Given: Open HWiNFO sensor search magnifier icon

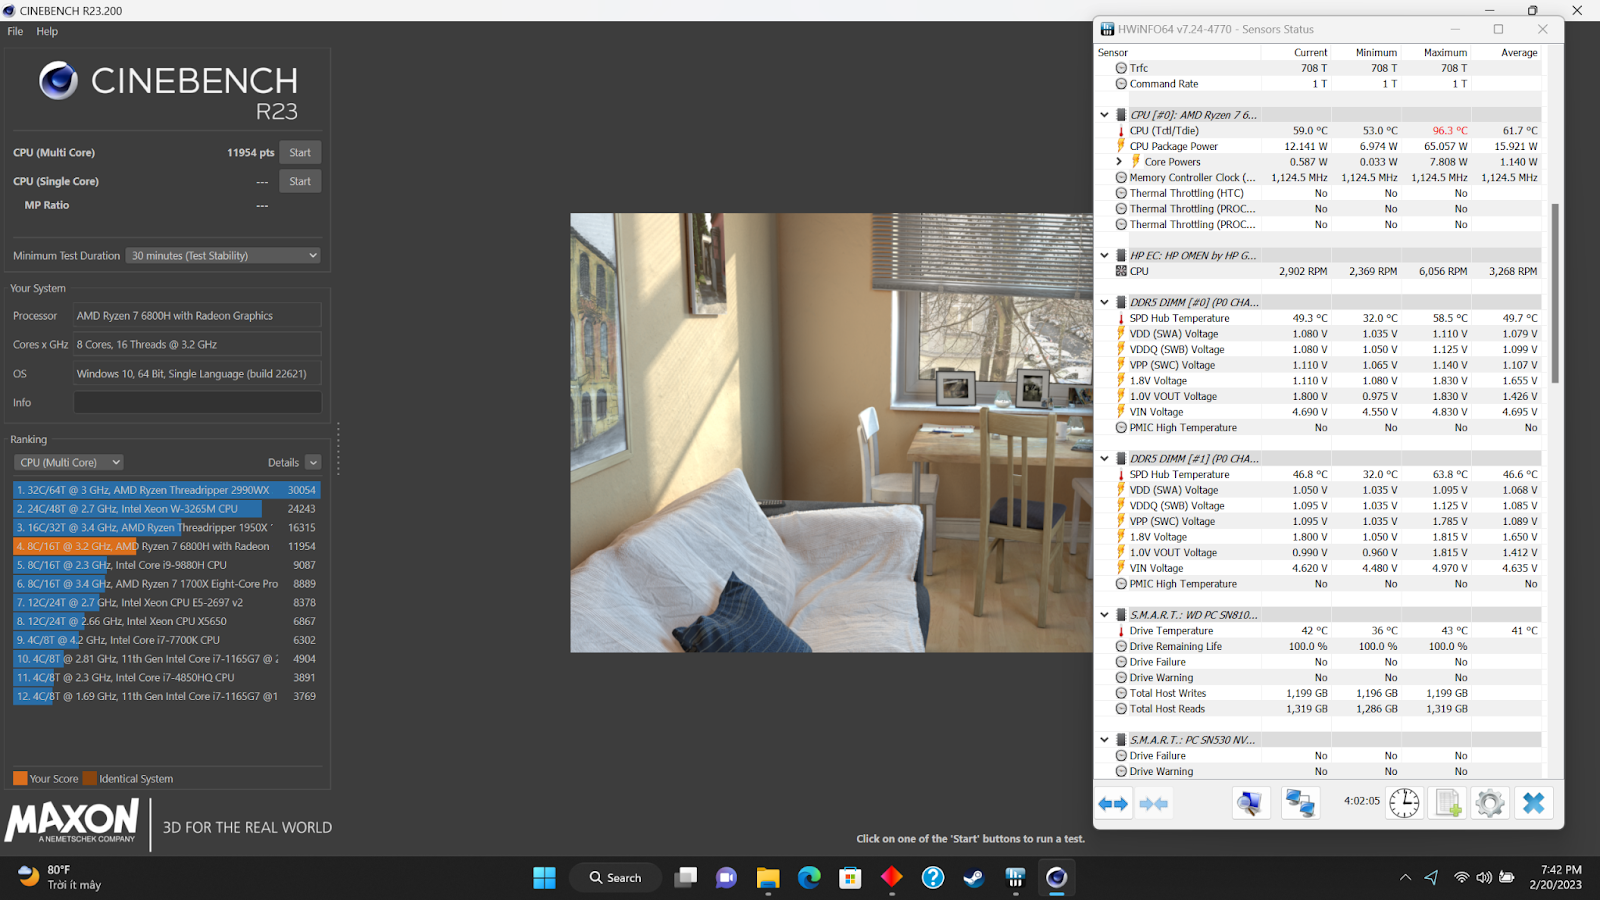Looking at the screenshot, I should click(1250, 803).
